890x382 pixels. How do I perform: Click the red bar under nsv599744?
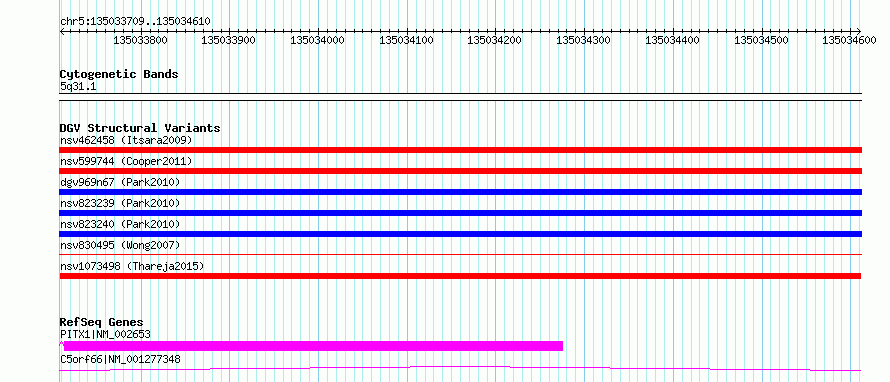[x=461, y=171]
